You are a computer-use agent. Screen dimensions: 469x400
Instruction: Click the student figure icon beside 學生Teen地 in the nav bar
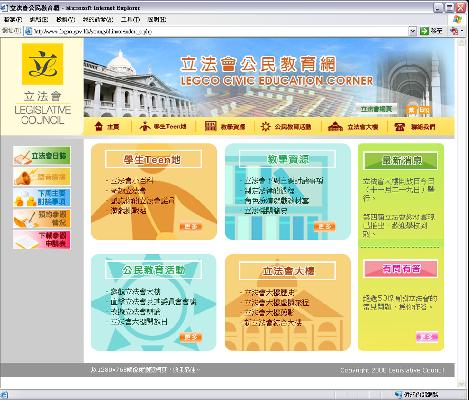(144, 127)
